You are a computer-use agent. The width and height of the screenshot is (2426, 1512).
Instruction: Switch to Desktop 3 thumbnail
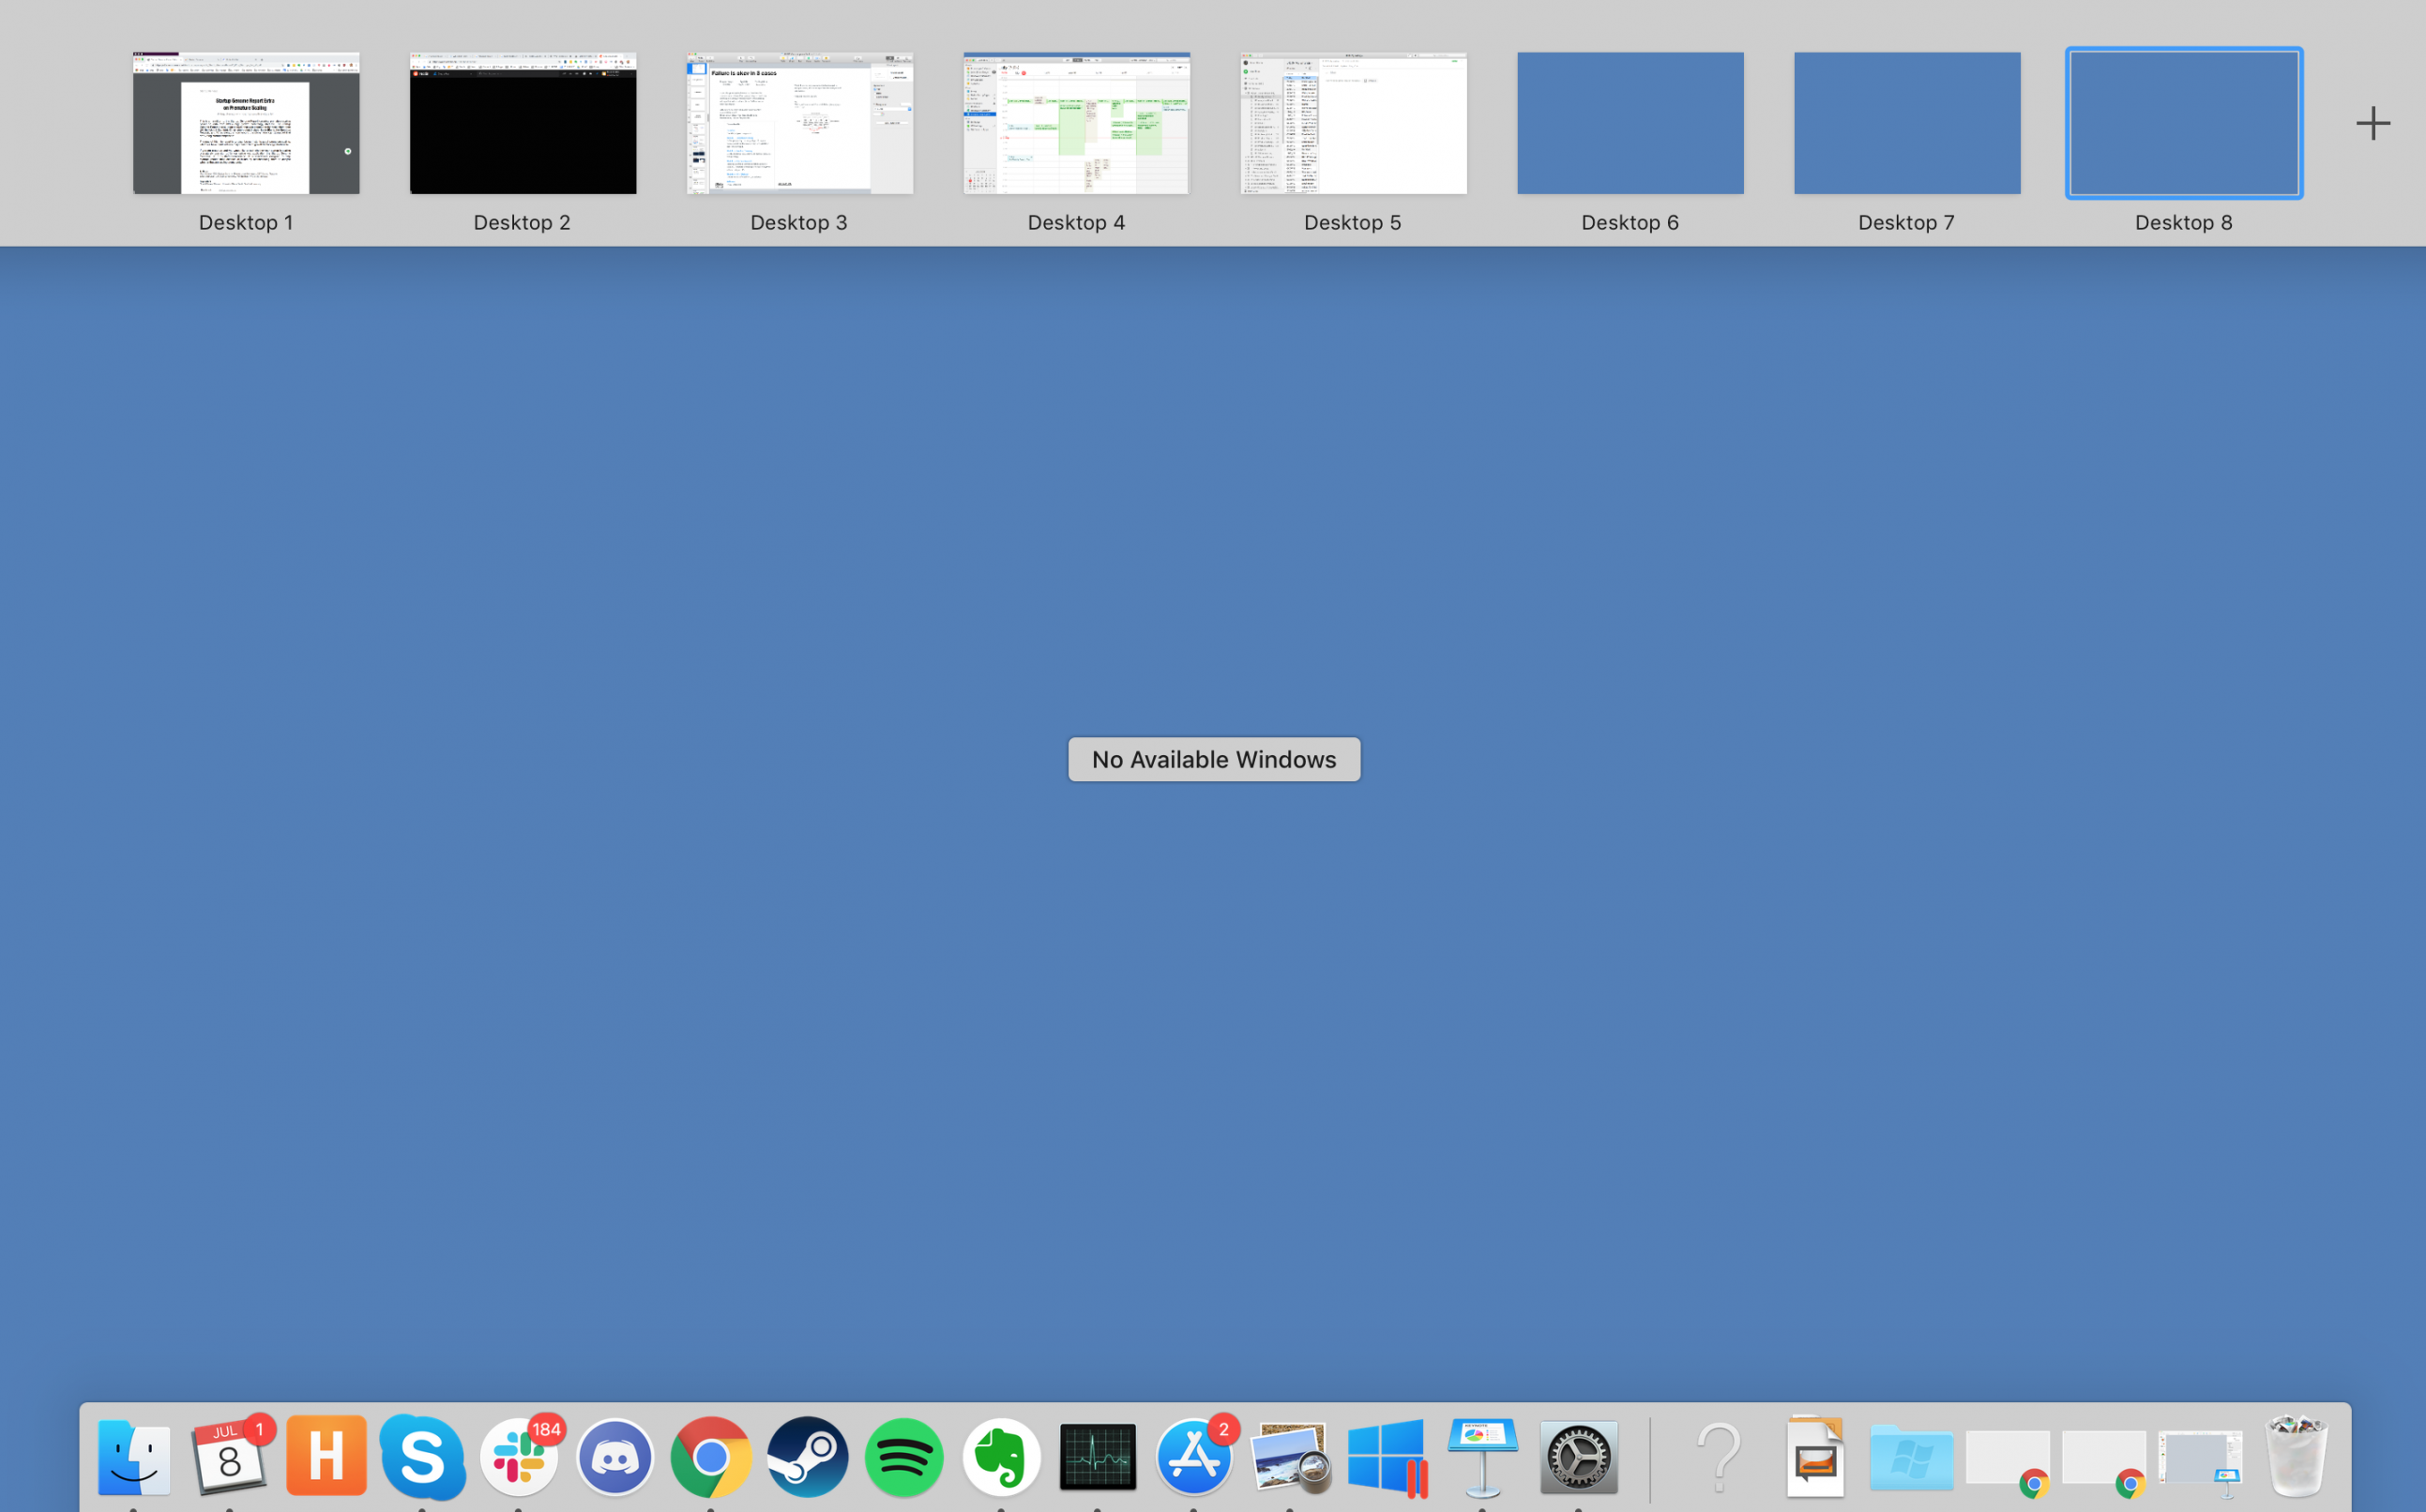(800, 123)
